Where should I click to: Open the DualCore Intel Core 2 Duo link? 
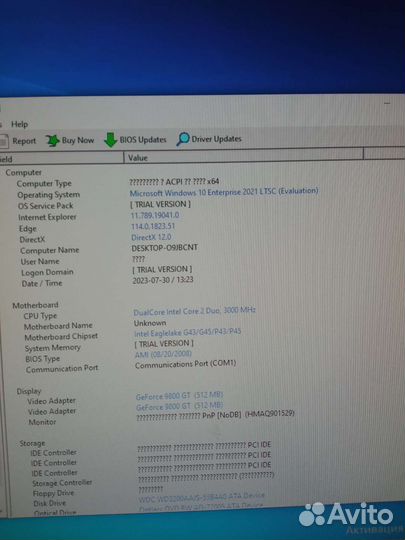point(195,311)
